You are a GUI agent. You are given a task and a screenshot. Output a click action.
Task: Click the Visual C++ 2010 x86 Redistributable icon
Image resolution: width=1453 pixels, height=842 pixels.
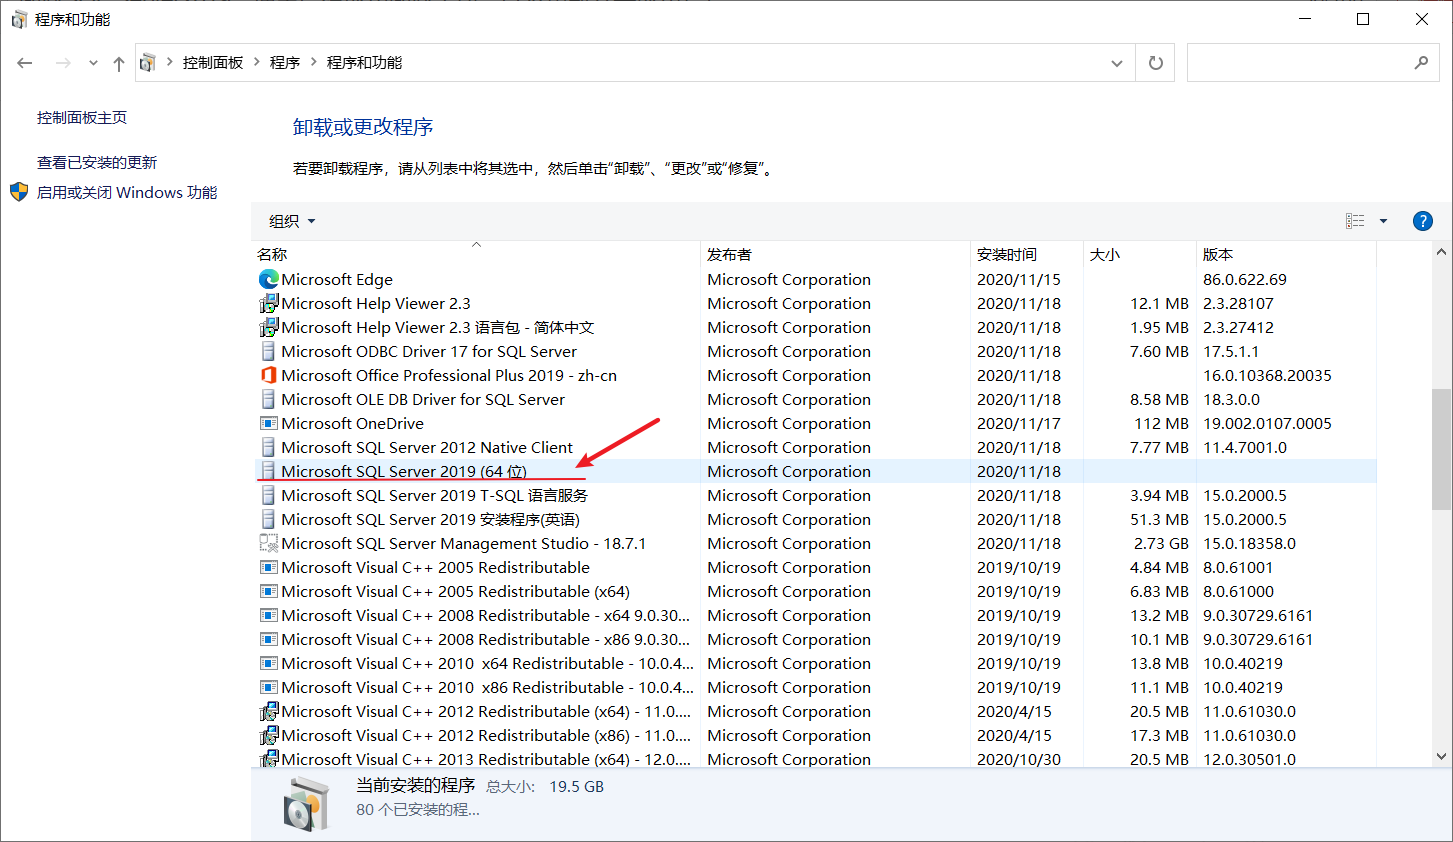tap(268, 687)
